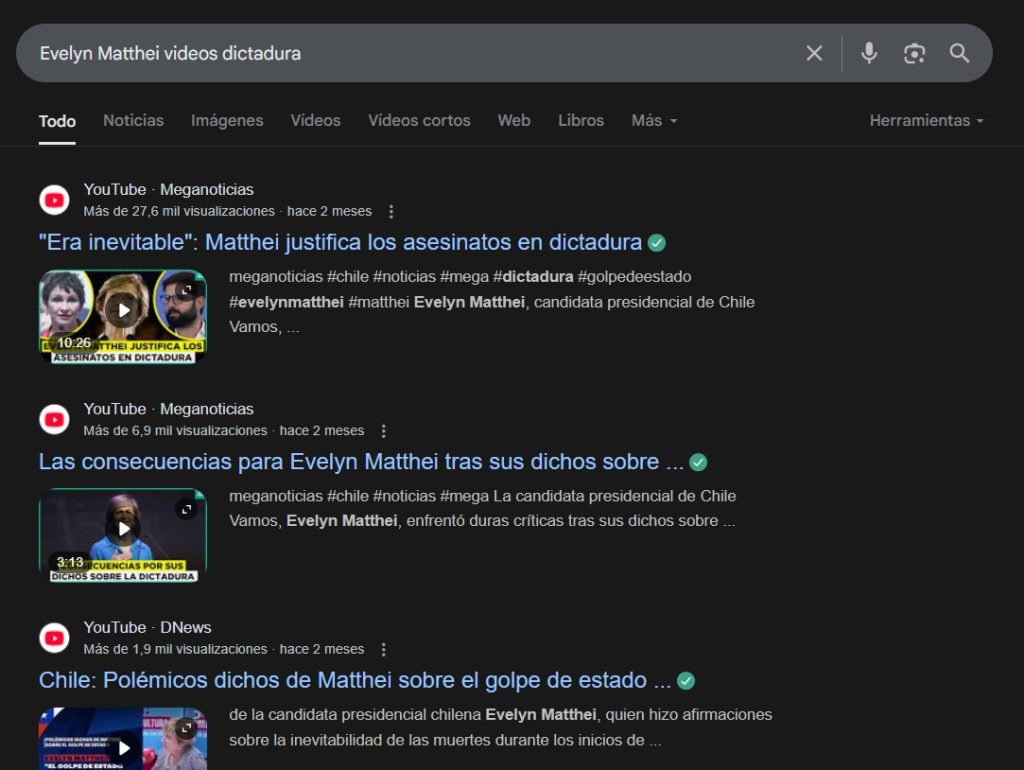
Task: Select the Todo tab
Action: tap(57, 121)
